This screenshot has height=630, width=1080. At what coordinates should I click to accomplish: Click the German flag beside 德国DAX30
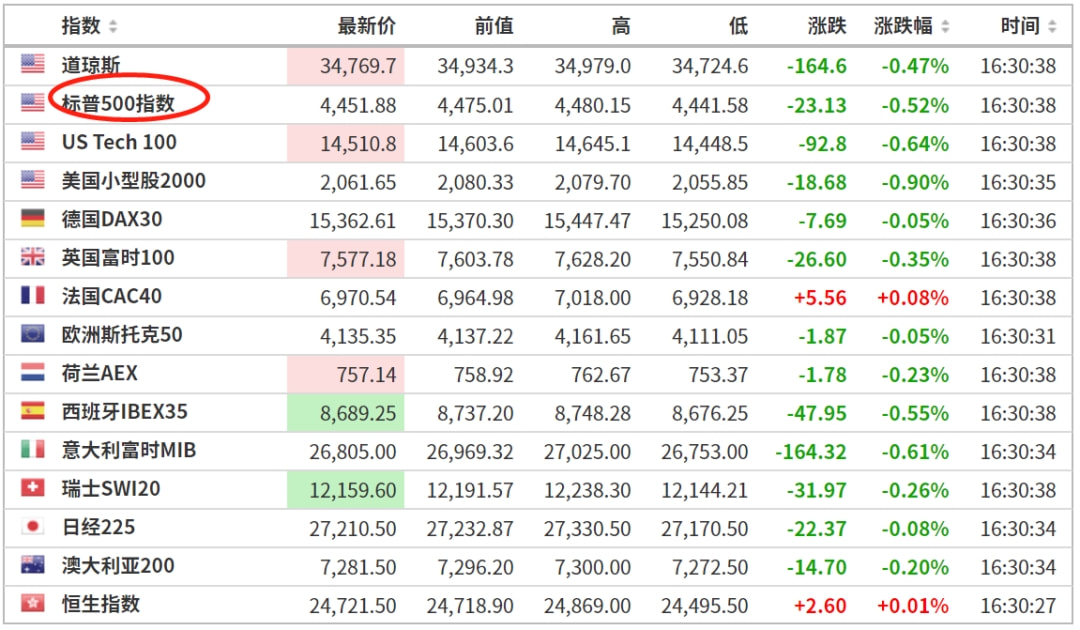tap(32, 218)
